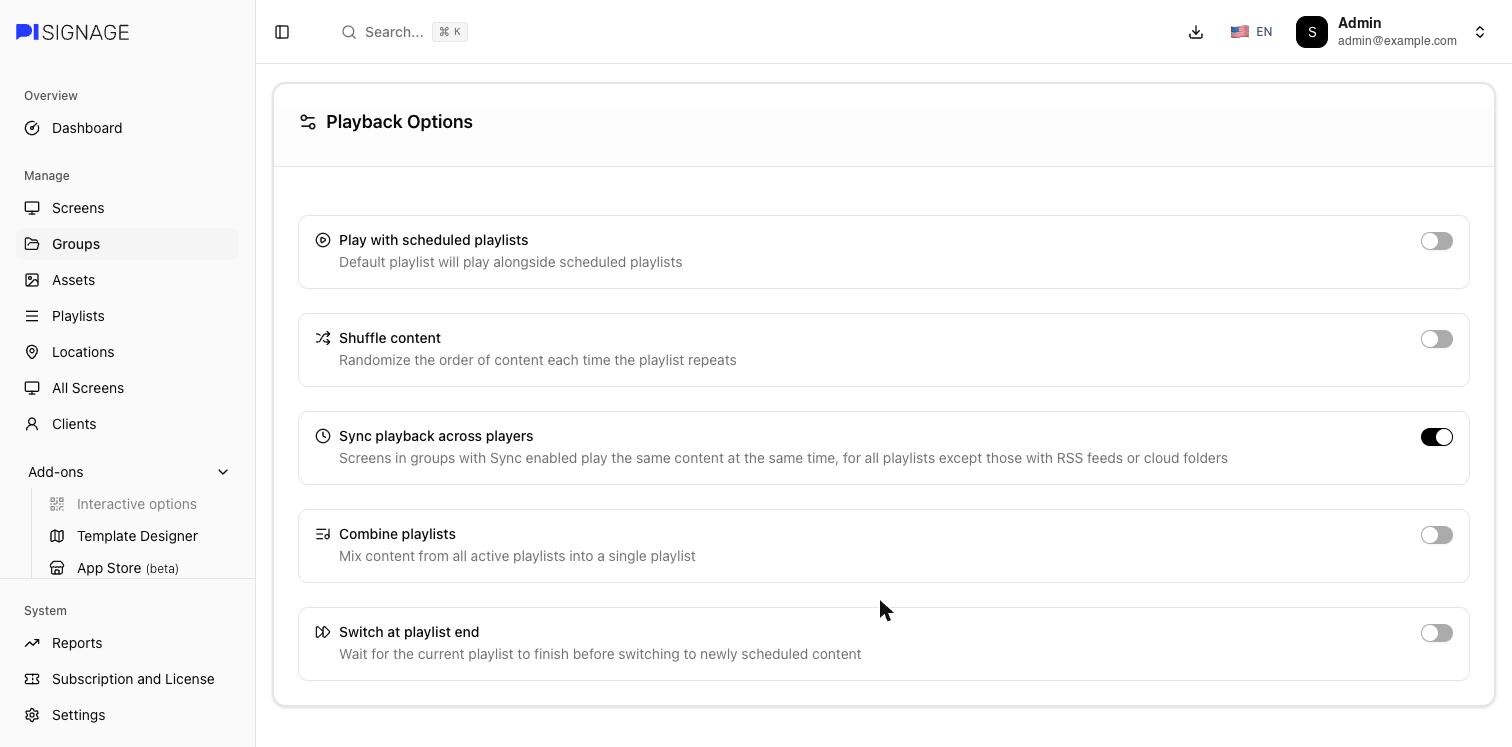Open Template Designer add-on

(x=140, y=536)
